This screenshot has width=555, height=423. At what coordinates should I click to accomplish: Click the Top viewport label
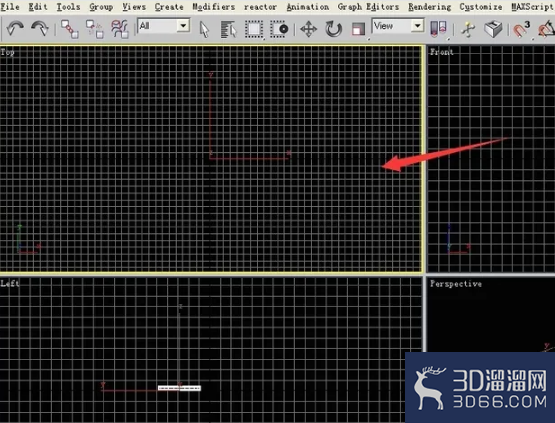tap(7, 52)
